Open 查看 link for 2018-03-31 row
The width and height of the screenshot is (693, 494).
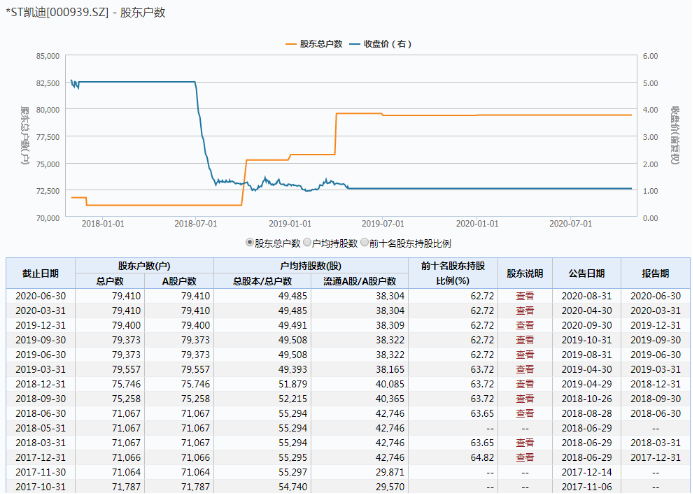(x=525, y=443)
